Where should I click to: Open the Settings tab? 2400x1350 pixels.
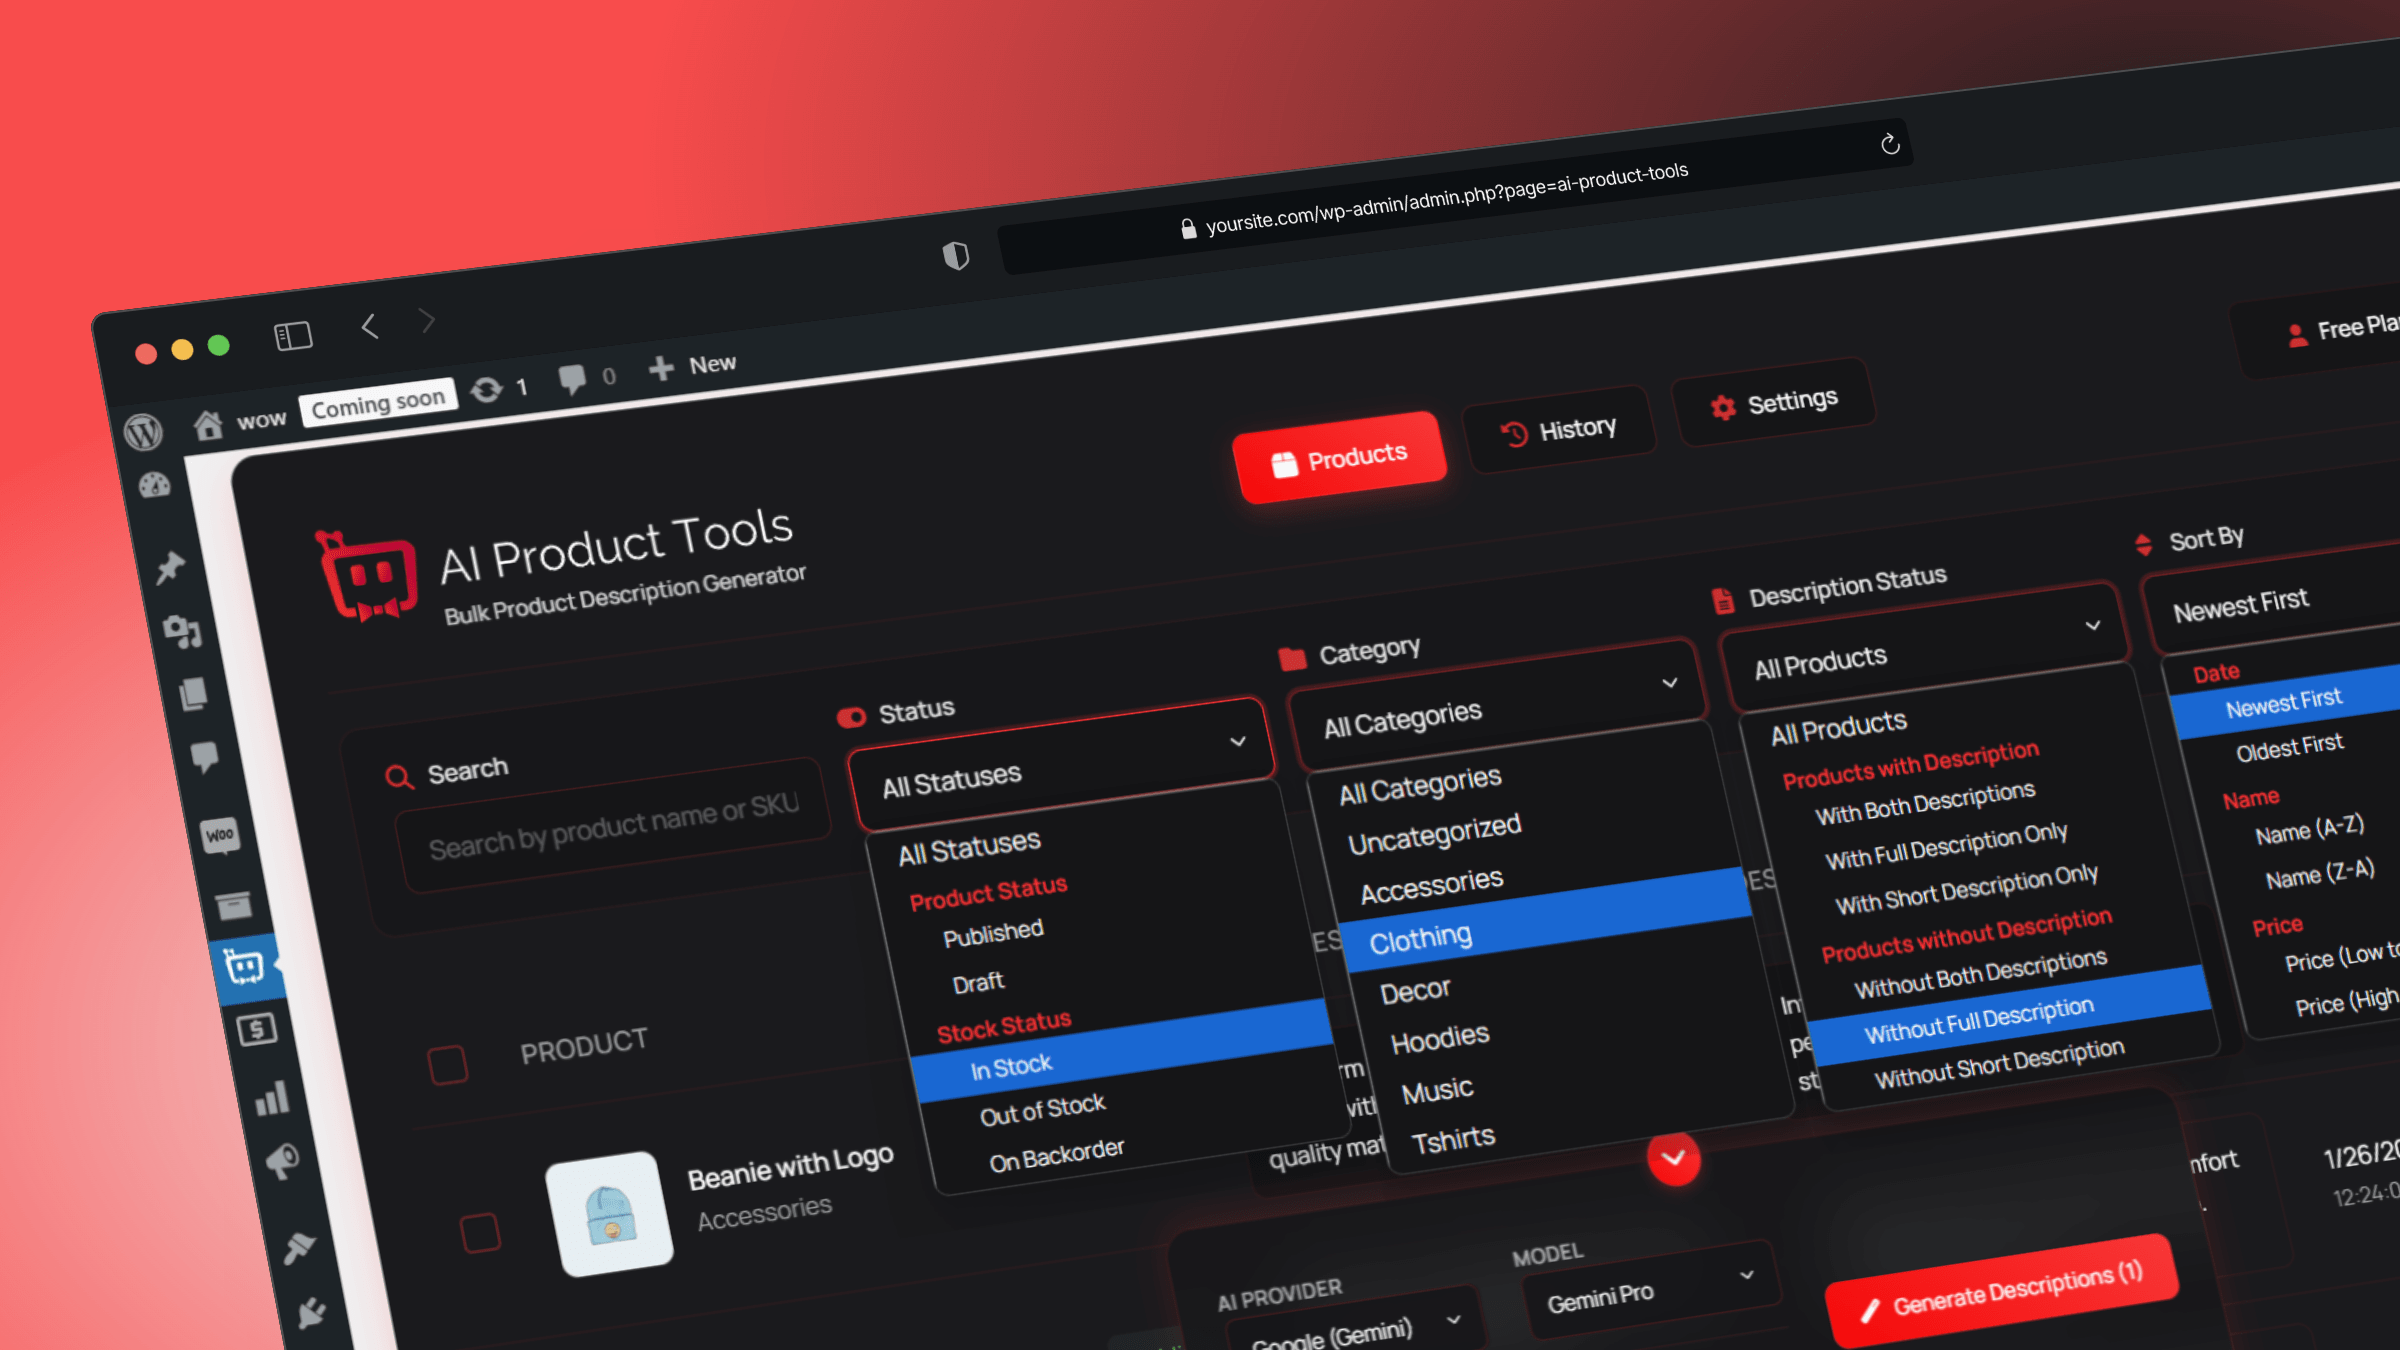1773,403
